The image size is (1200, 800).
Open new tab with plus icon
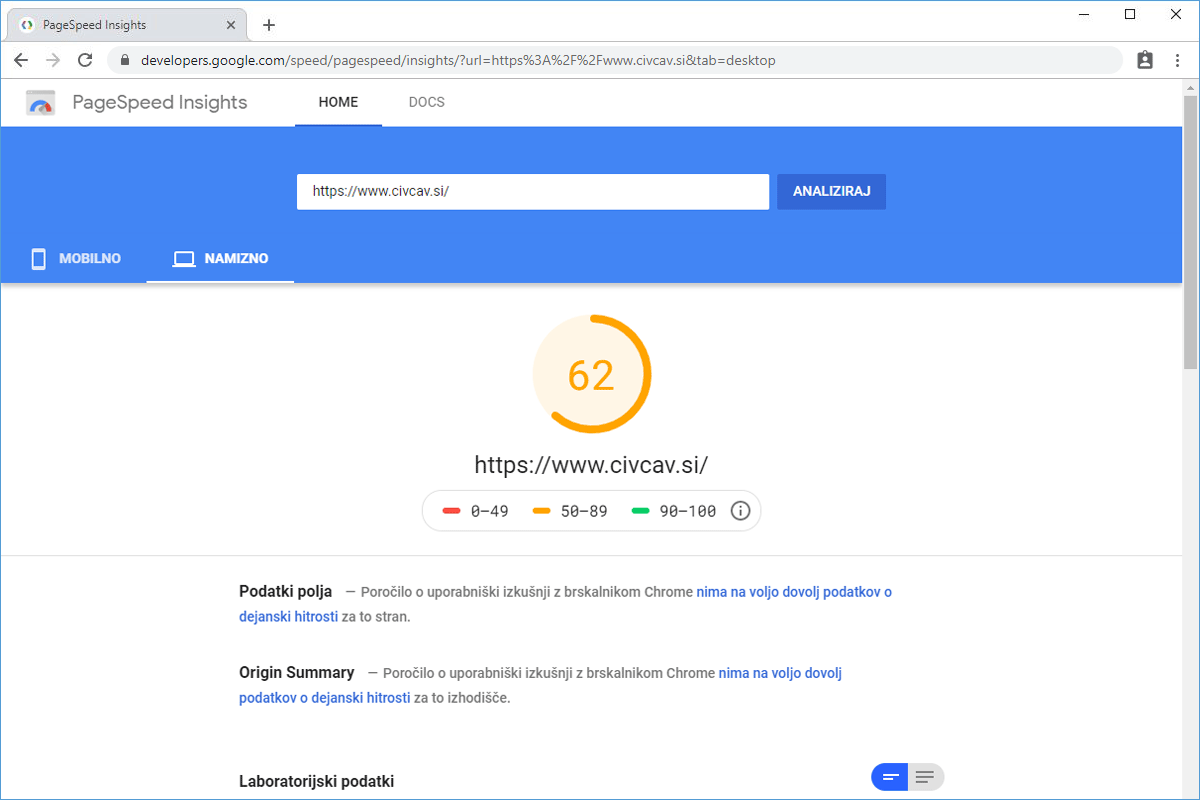pyautogui.click(x=268, y=25)
